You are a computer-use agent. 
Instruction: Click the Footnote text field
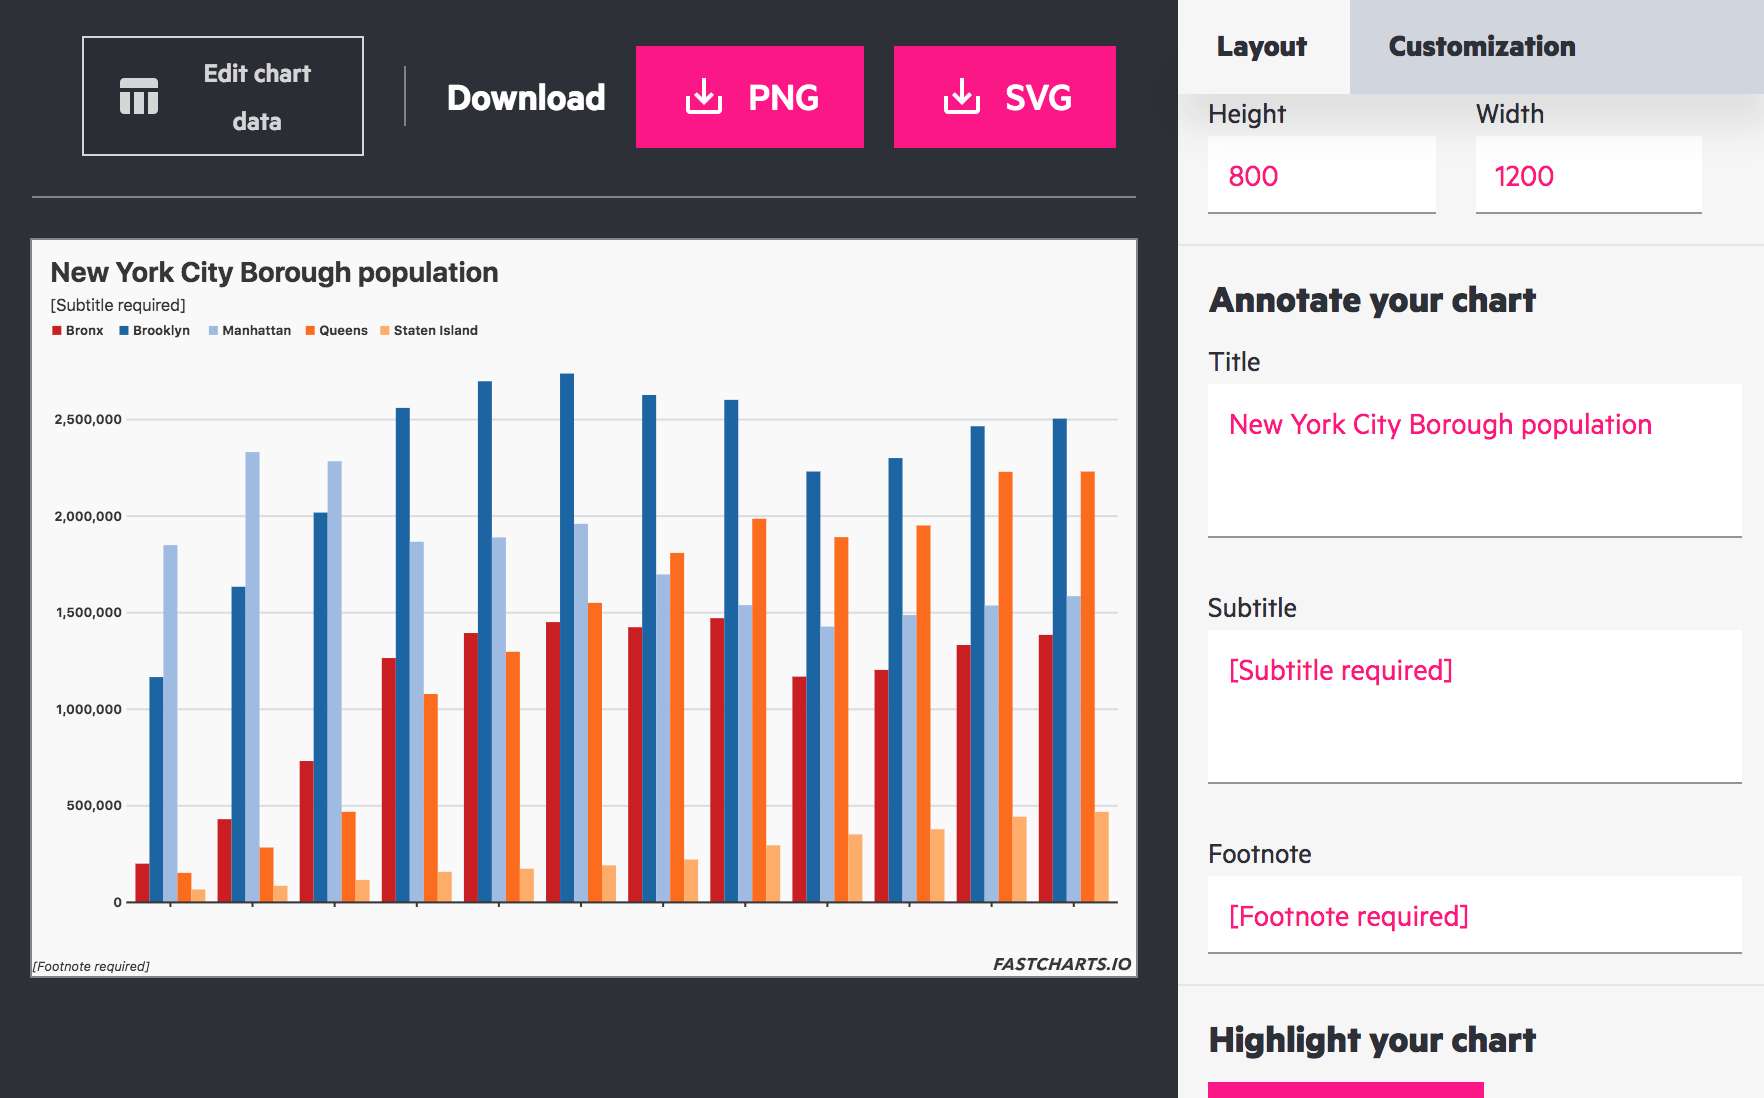coord(1474,915)
